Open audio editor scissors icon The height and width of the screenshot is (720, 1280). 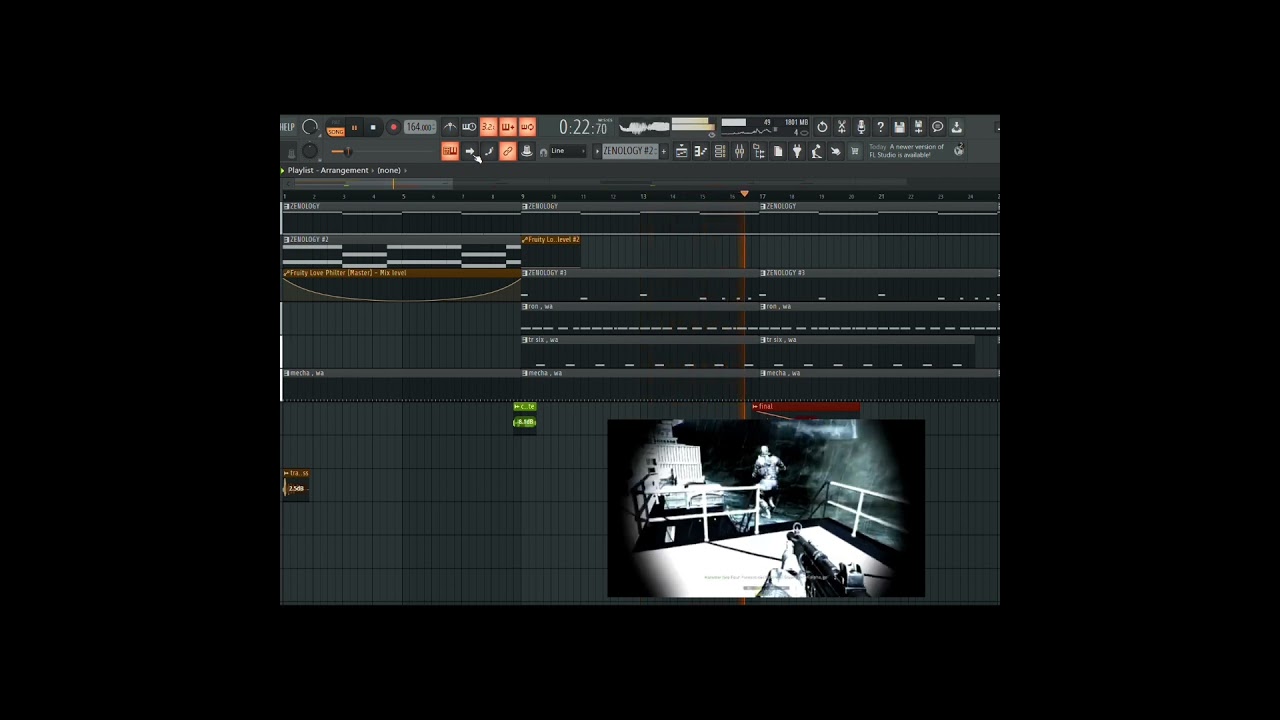[x=842, y=127]
